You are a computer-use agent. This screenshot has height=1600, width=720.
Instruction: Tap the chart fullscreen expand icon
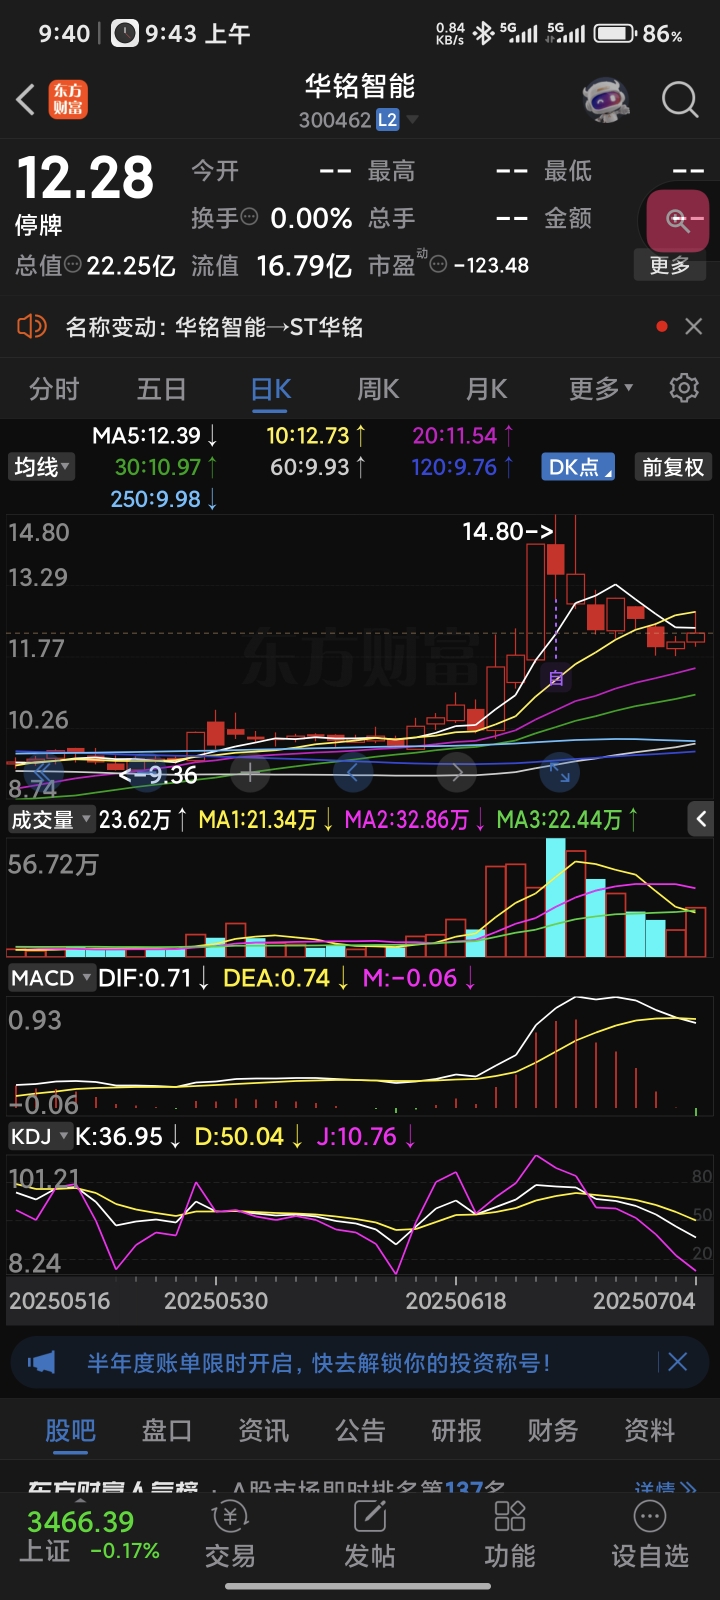559,771
